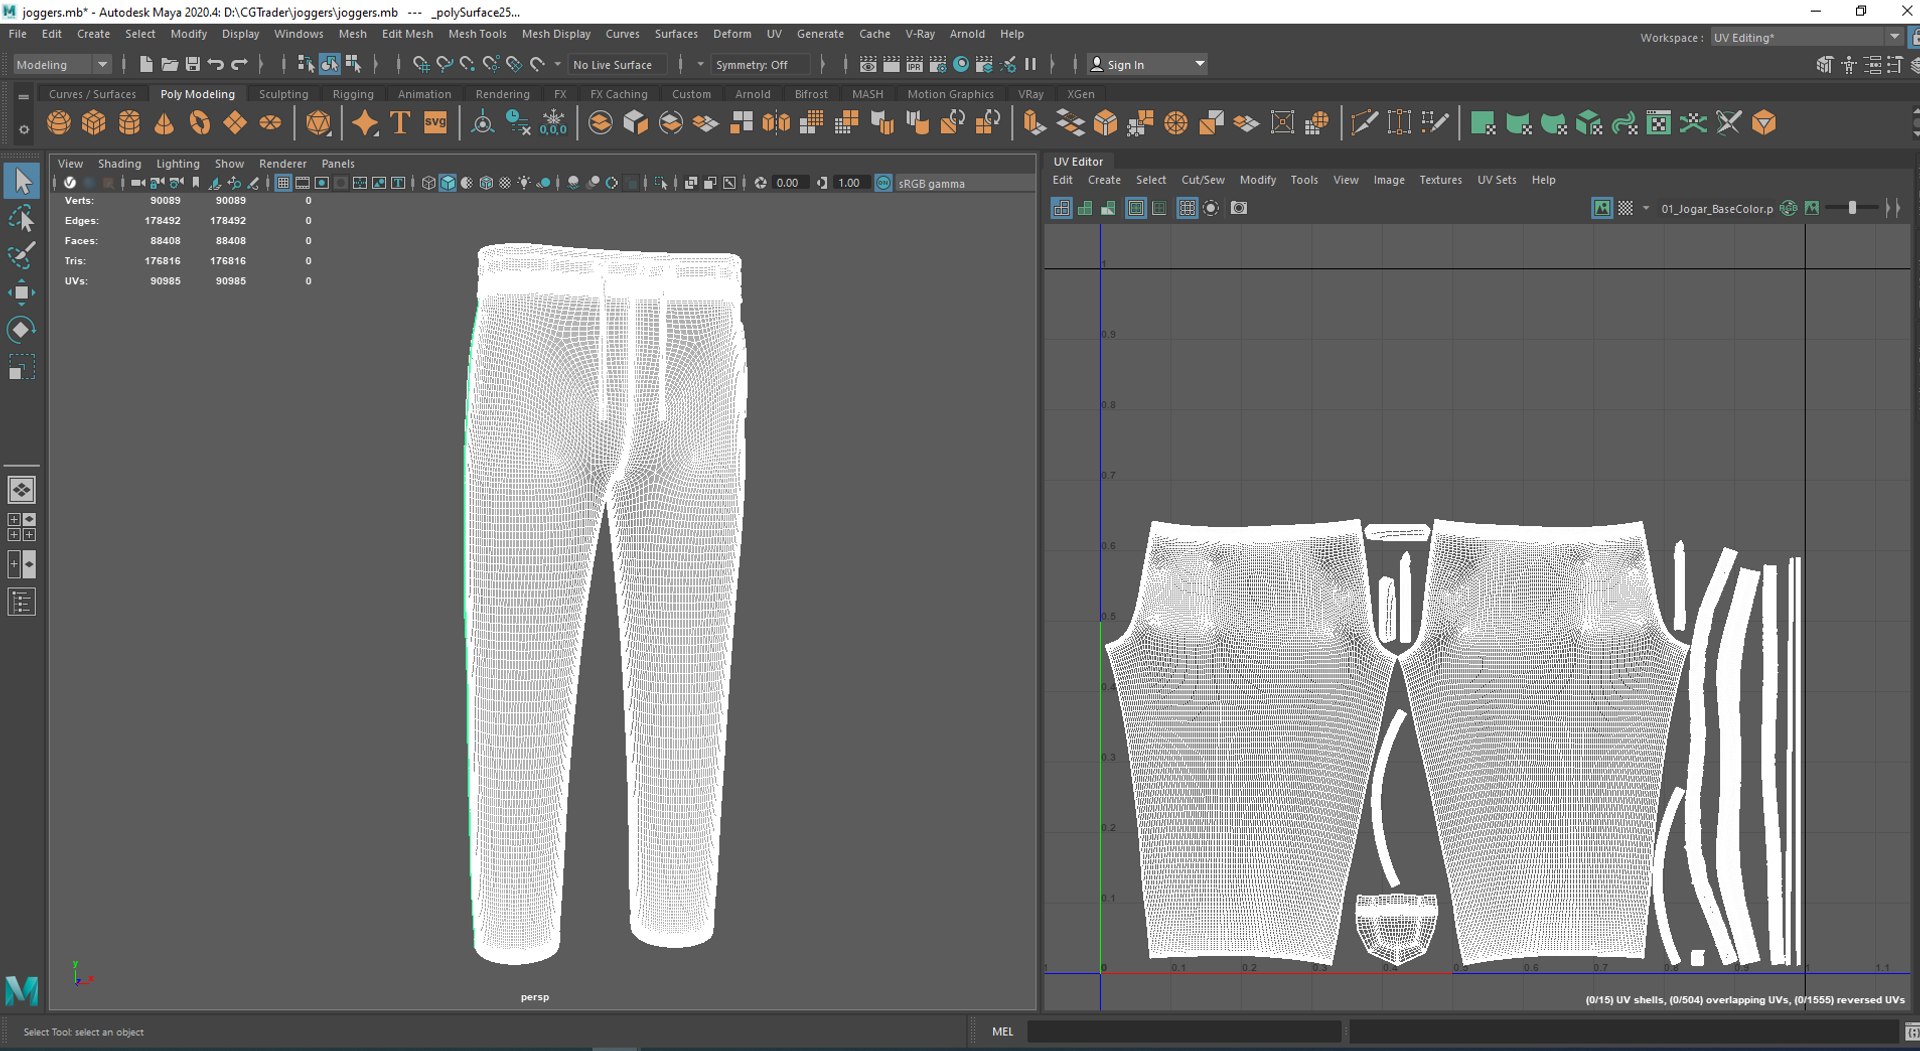Click the MEL script language label
This screenshot has width=1920, height=1051.
pos(1002,1031)
